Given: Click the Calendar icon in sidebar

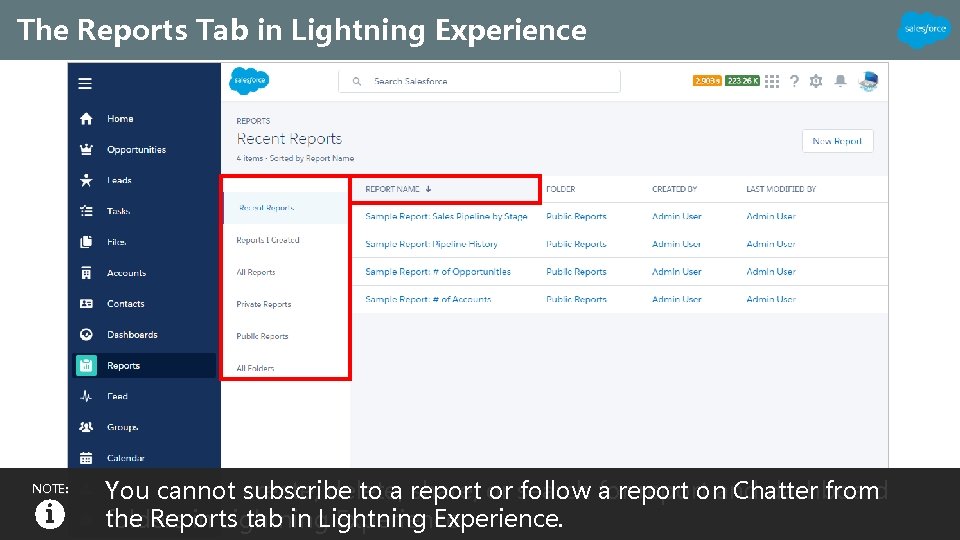Looking at the screenshot, I should [86, 458].
